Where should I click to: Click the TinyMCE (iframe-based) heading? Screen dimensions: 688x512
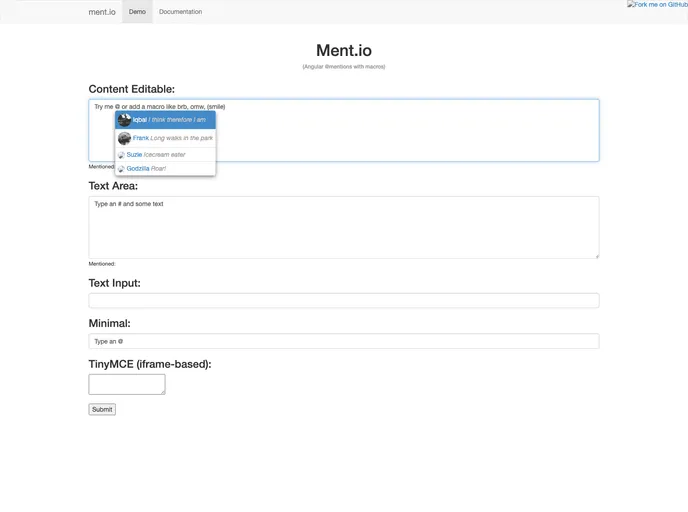pyautogui.click(x=150, y=364)
